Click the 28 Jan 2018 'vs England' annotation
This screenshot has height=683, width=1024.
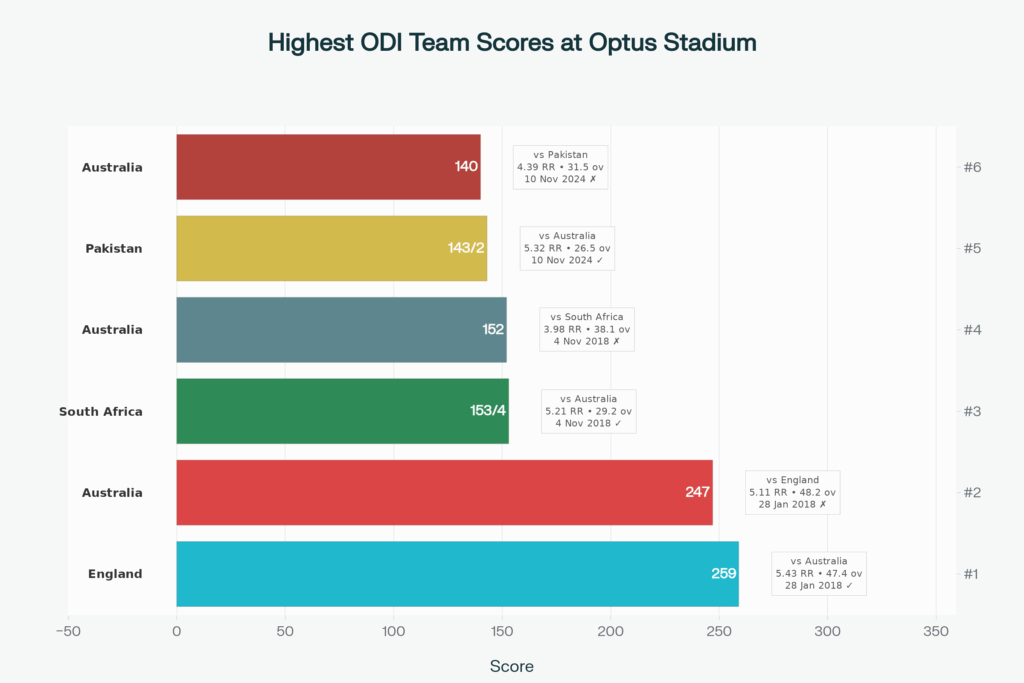pos(792,492)
